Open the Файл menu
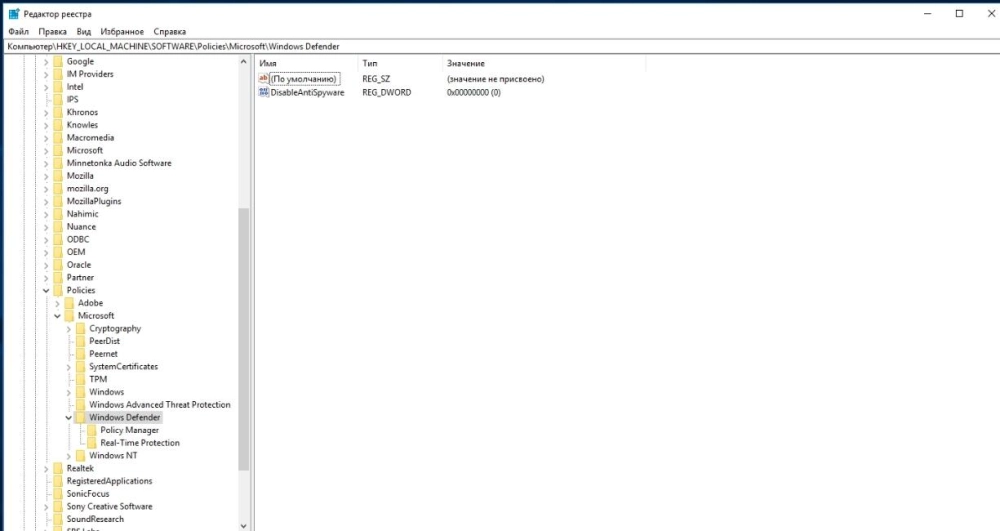Screen dimensions: 1000x531 click(x=18, y=31)
